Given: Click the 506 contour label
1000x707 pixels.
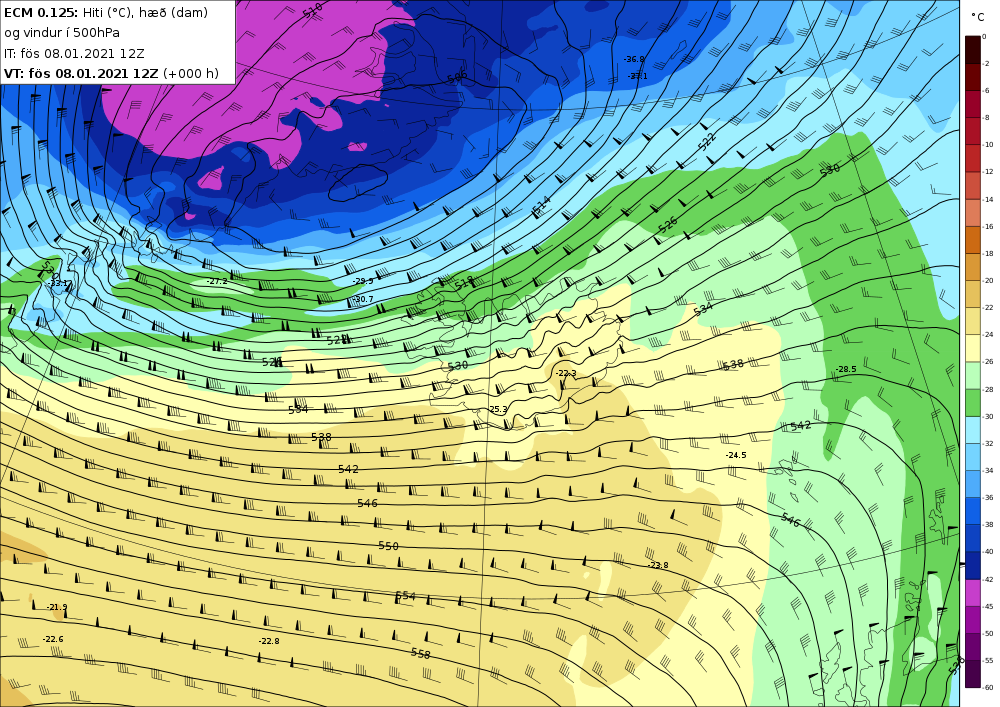Looking at the screenshot, I should click(x=457, y=78).
